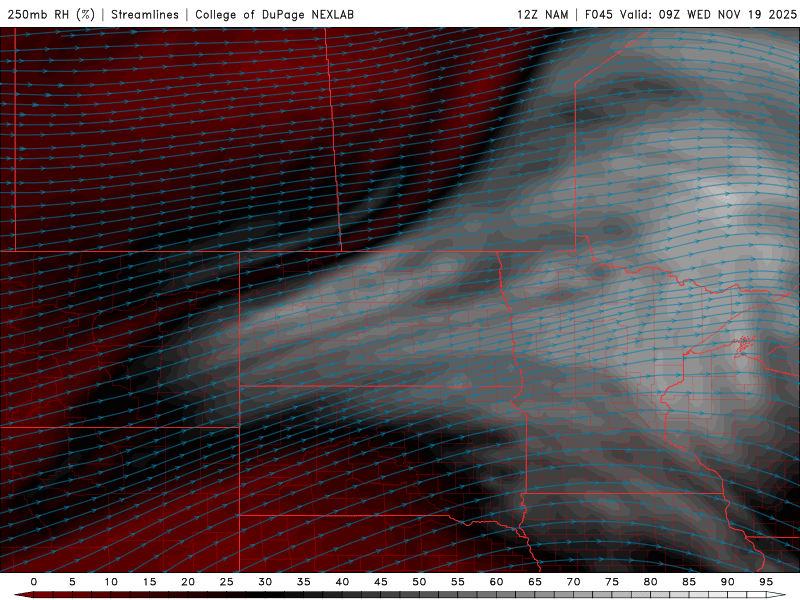Screen dimensions: 800x600
Task: Select the "10" label on the color scale
Action: [111, 582]
